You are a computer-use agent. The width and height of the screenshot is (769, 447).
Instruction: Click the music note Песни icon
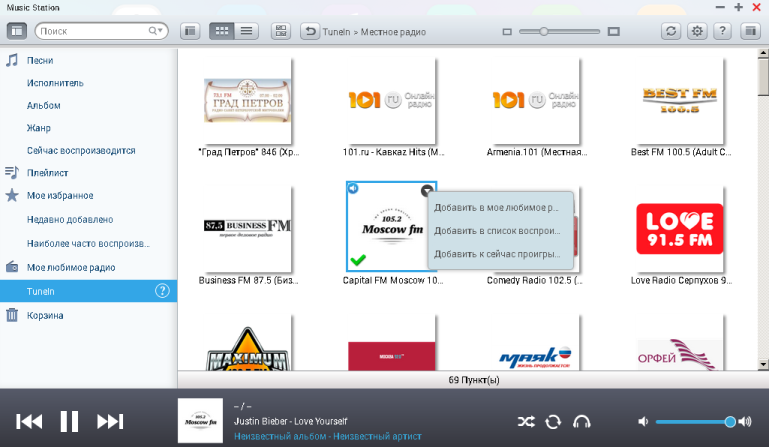coord(12,60)
